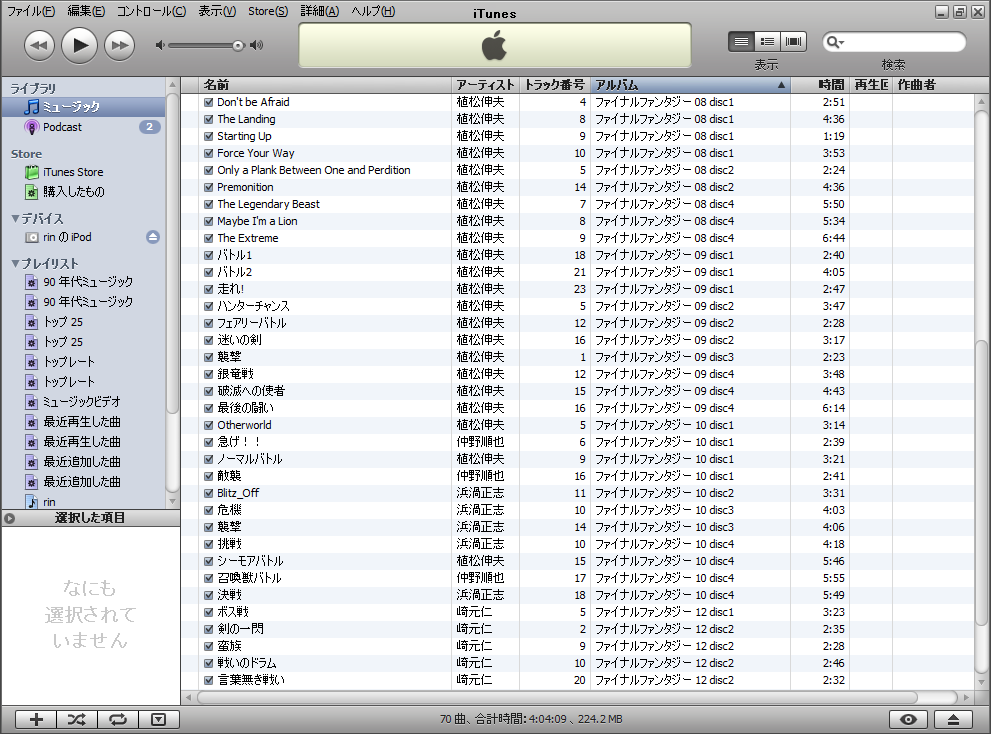
Task: Select Only a Plank Between One and Perdition
Action: pyautogui.click(x=313, y=170)
